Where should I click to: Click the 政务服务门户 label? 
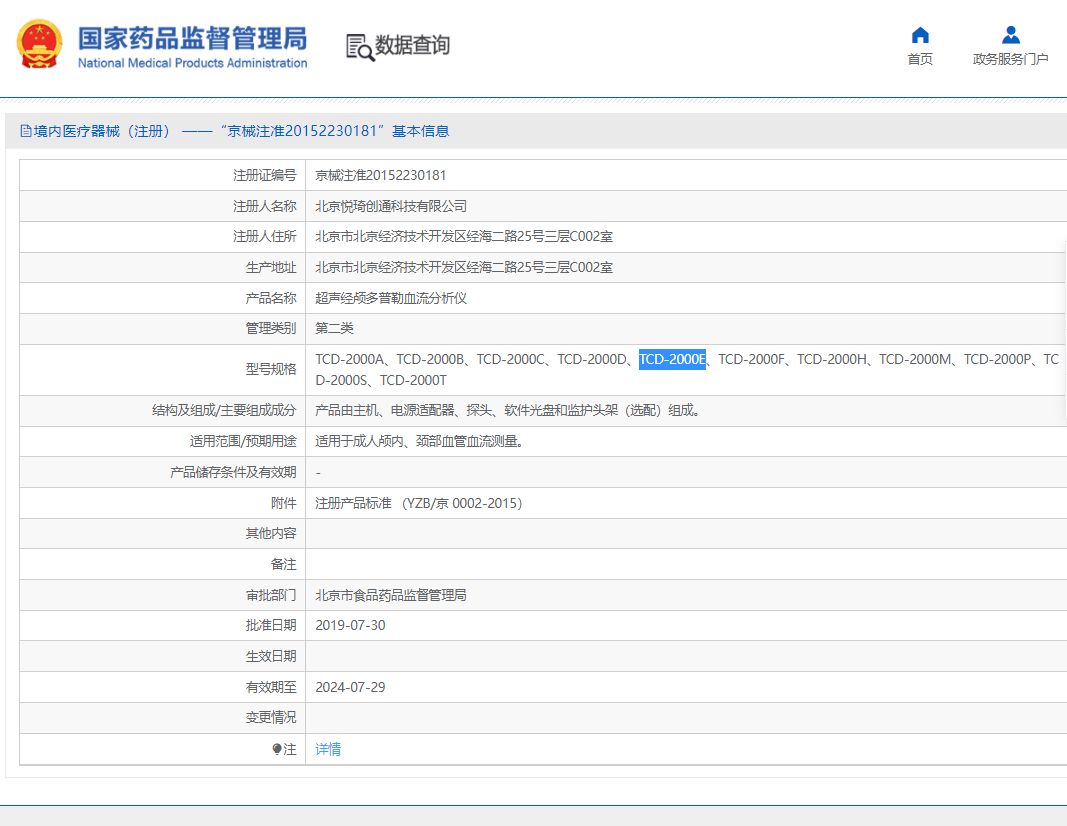pos(1011,59)
